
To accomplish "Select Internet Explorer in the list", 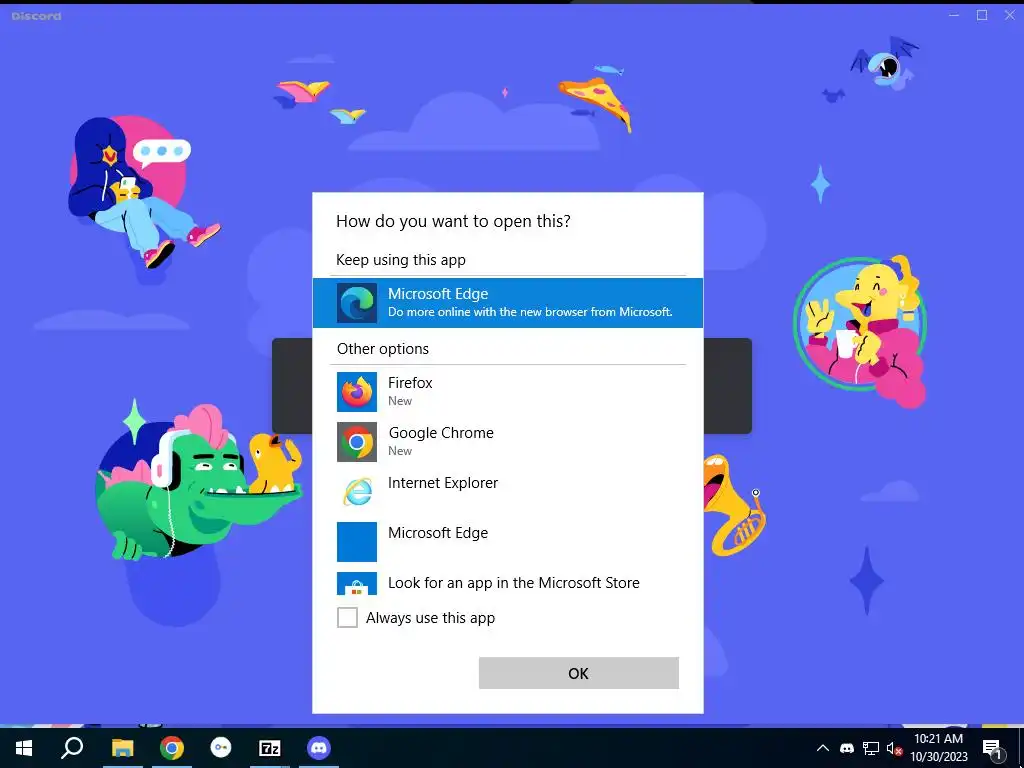I will pyautogui.click(x=507, y=491).
